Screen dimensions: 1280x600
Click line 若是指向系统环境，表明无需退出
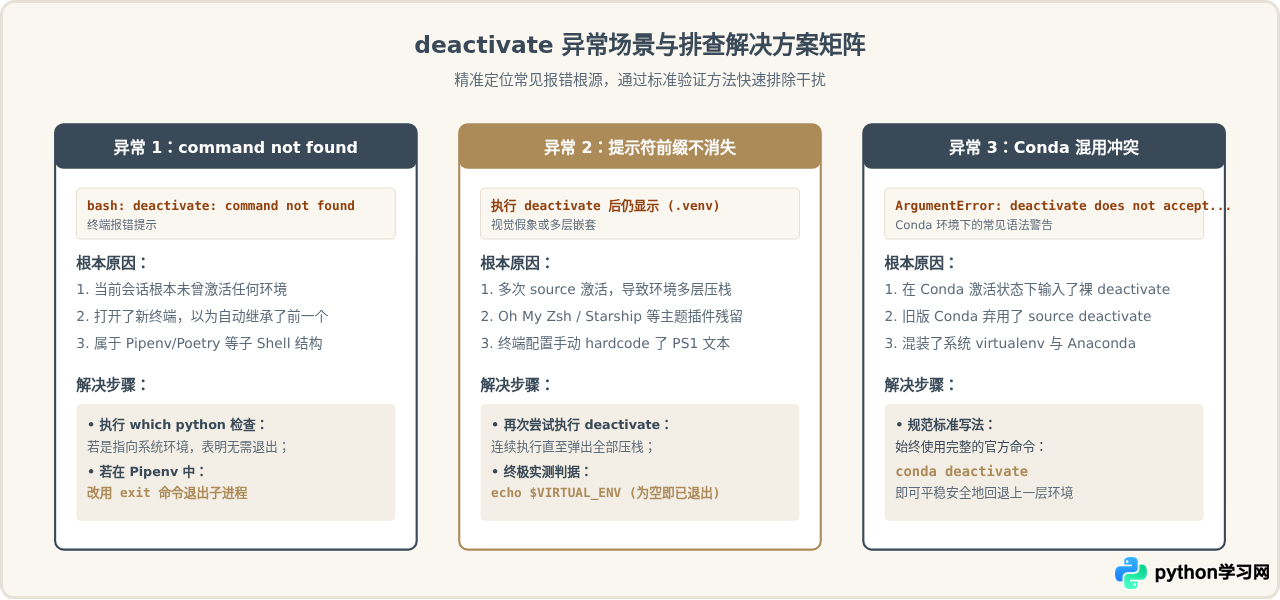pos(188,447)
